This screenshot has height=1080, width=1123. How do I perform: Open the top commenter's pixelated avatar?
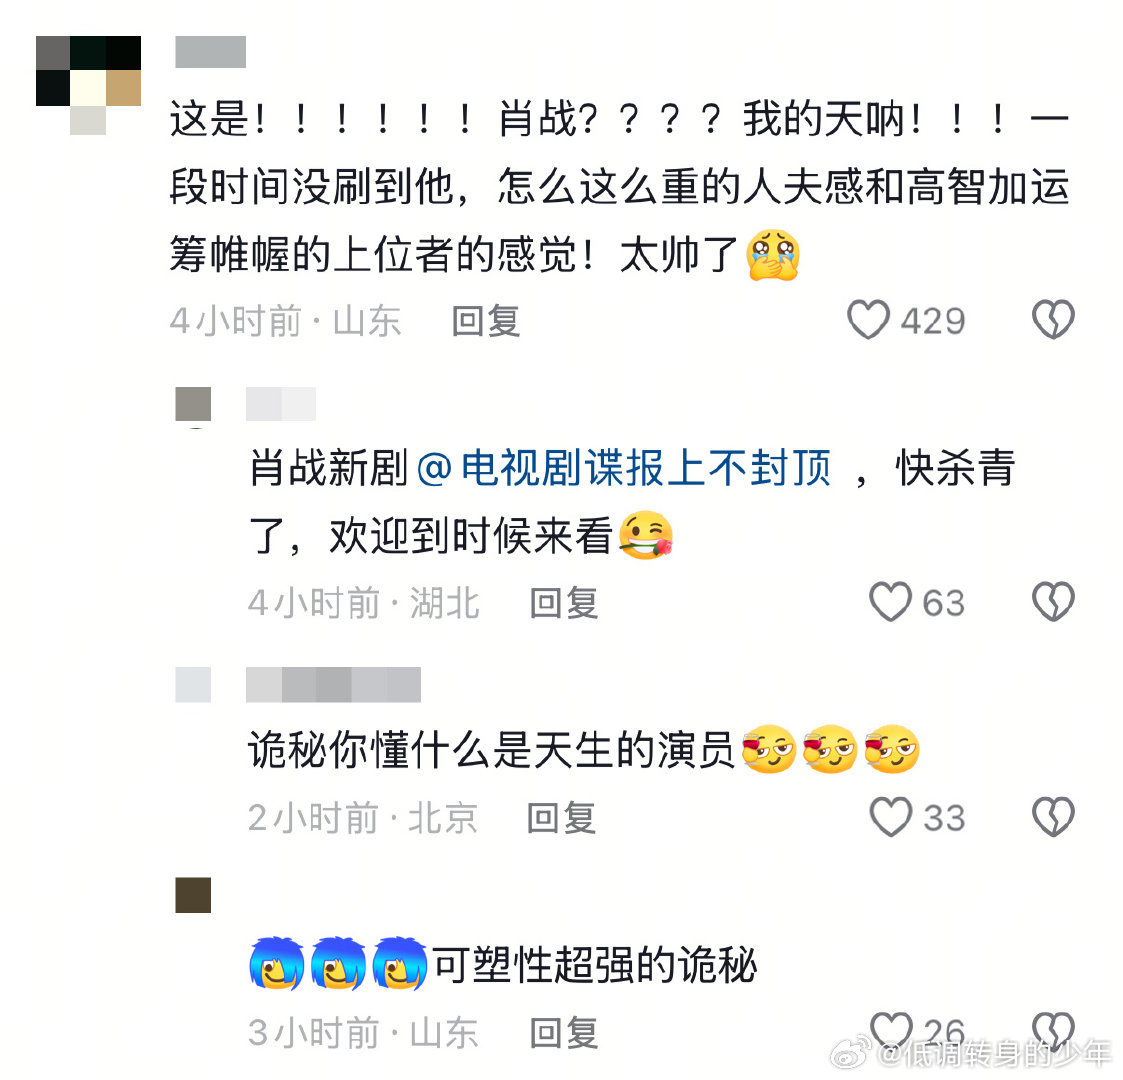pyautogui.click(x=88, y=85)
